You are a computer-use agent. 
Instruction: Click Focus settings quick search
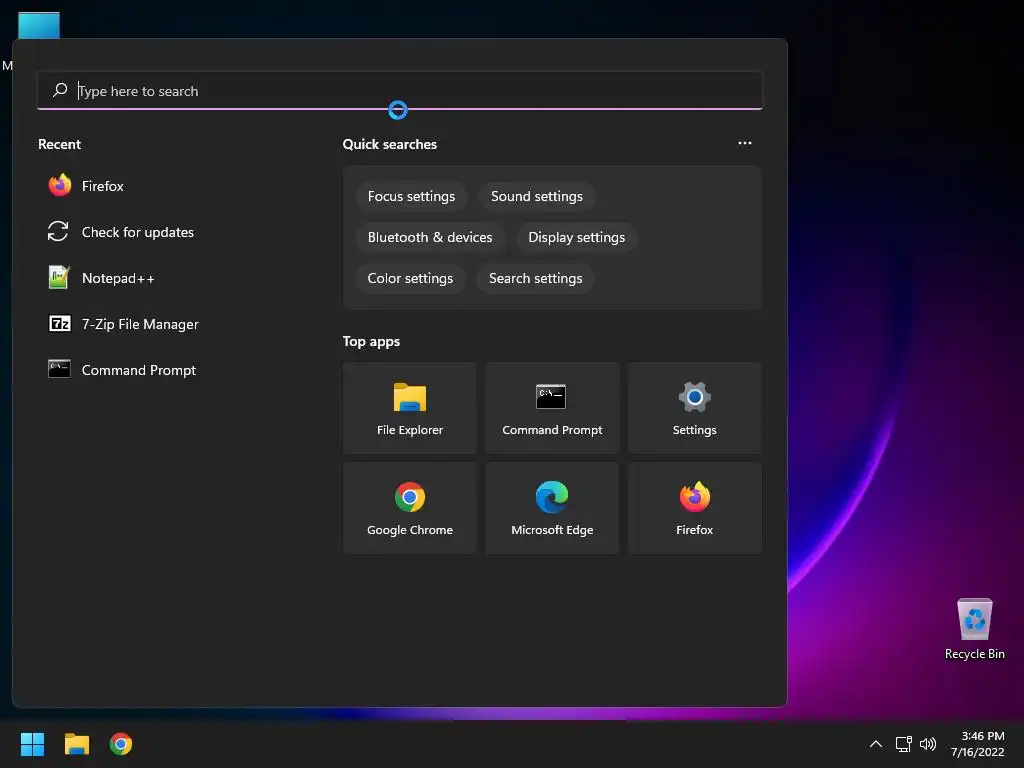point(411,197)
